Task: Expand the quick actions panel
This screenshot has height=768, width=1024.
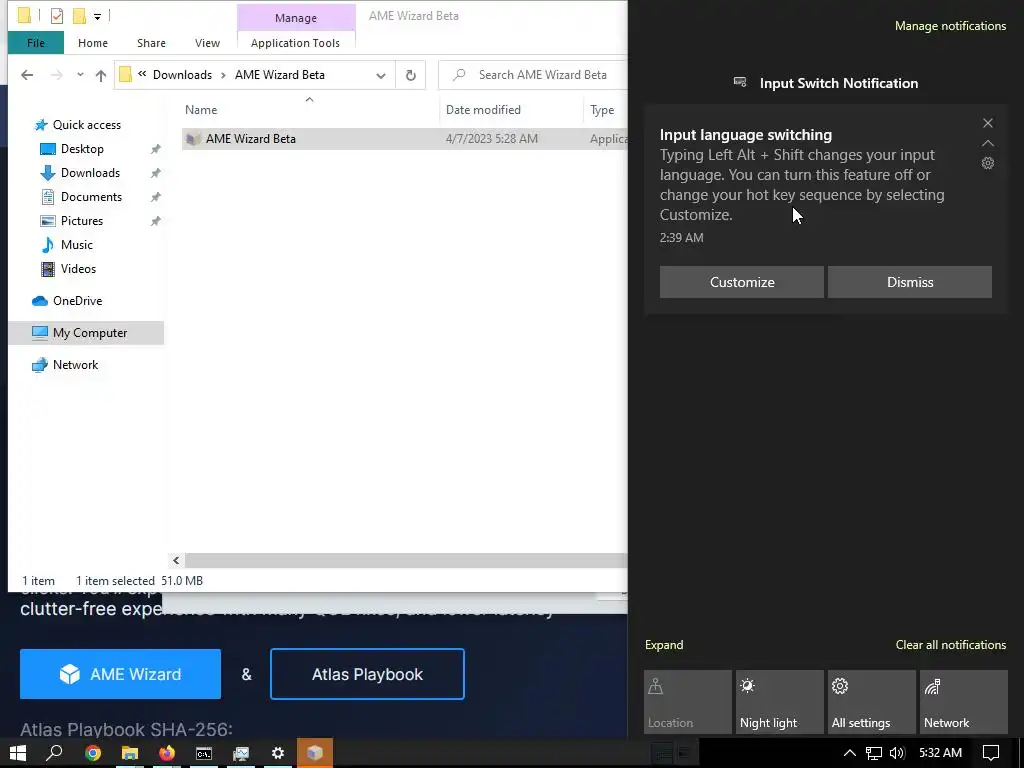Action: [x=664, y=645]
